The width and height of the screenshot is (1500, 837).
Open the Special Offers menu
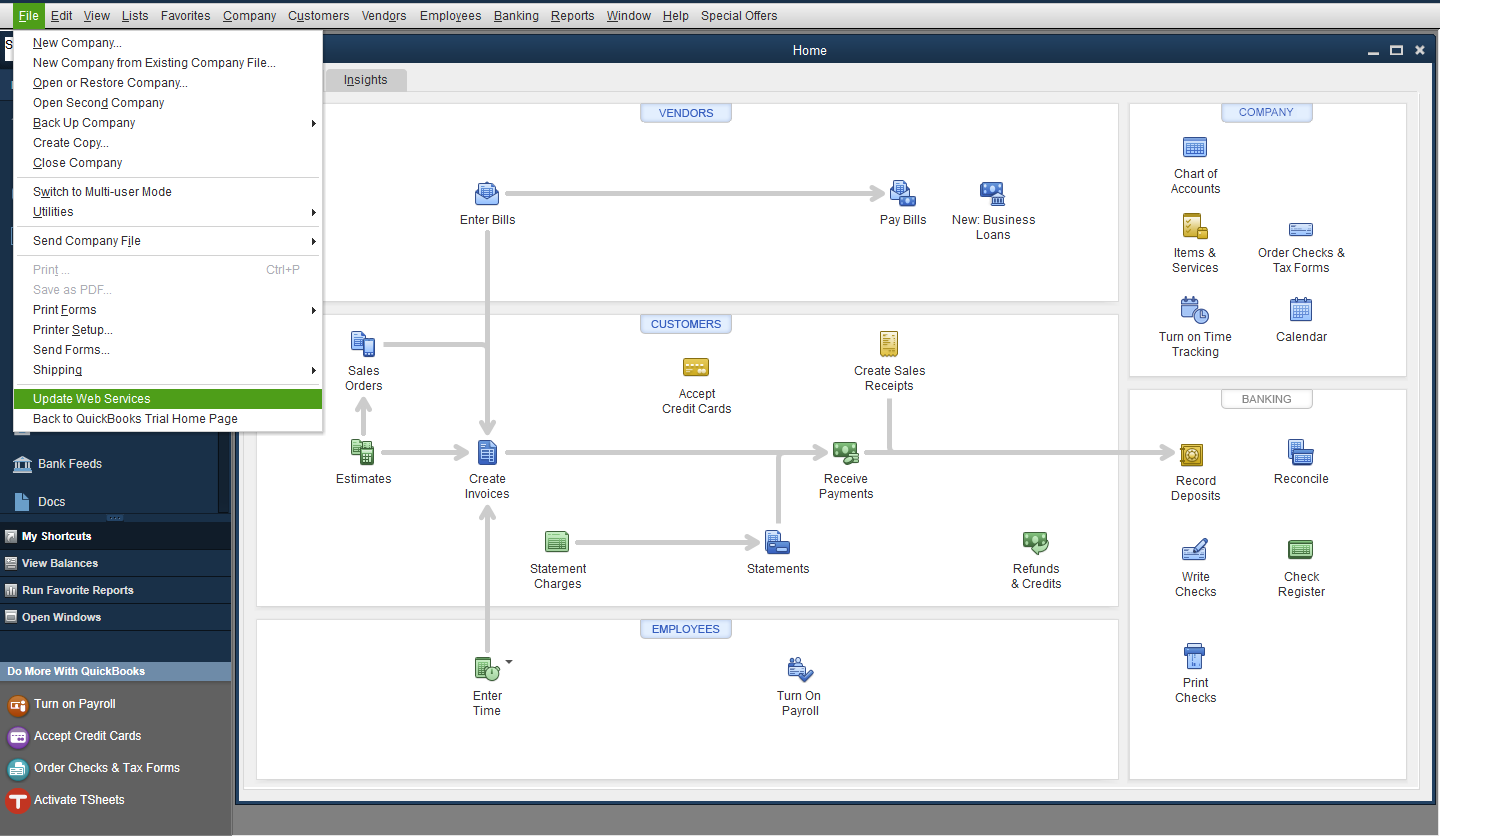739,16
